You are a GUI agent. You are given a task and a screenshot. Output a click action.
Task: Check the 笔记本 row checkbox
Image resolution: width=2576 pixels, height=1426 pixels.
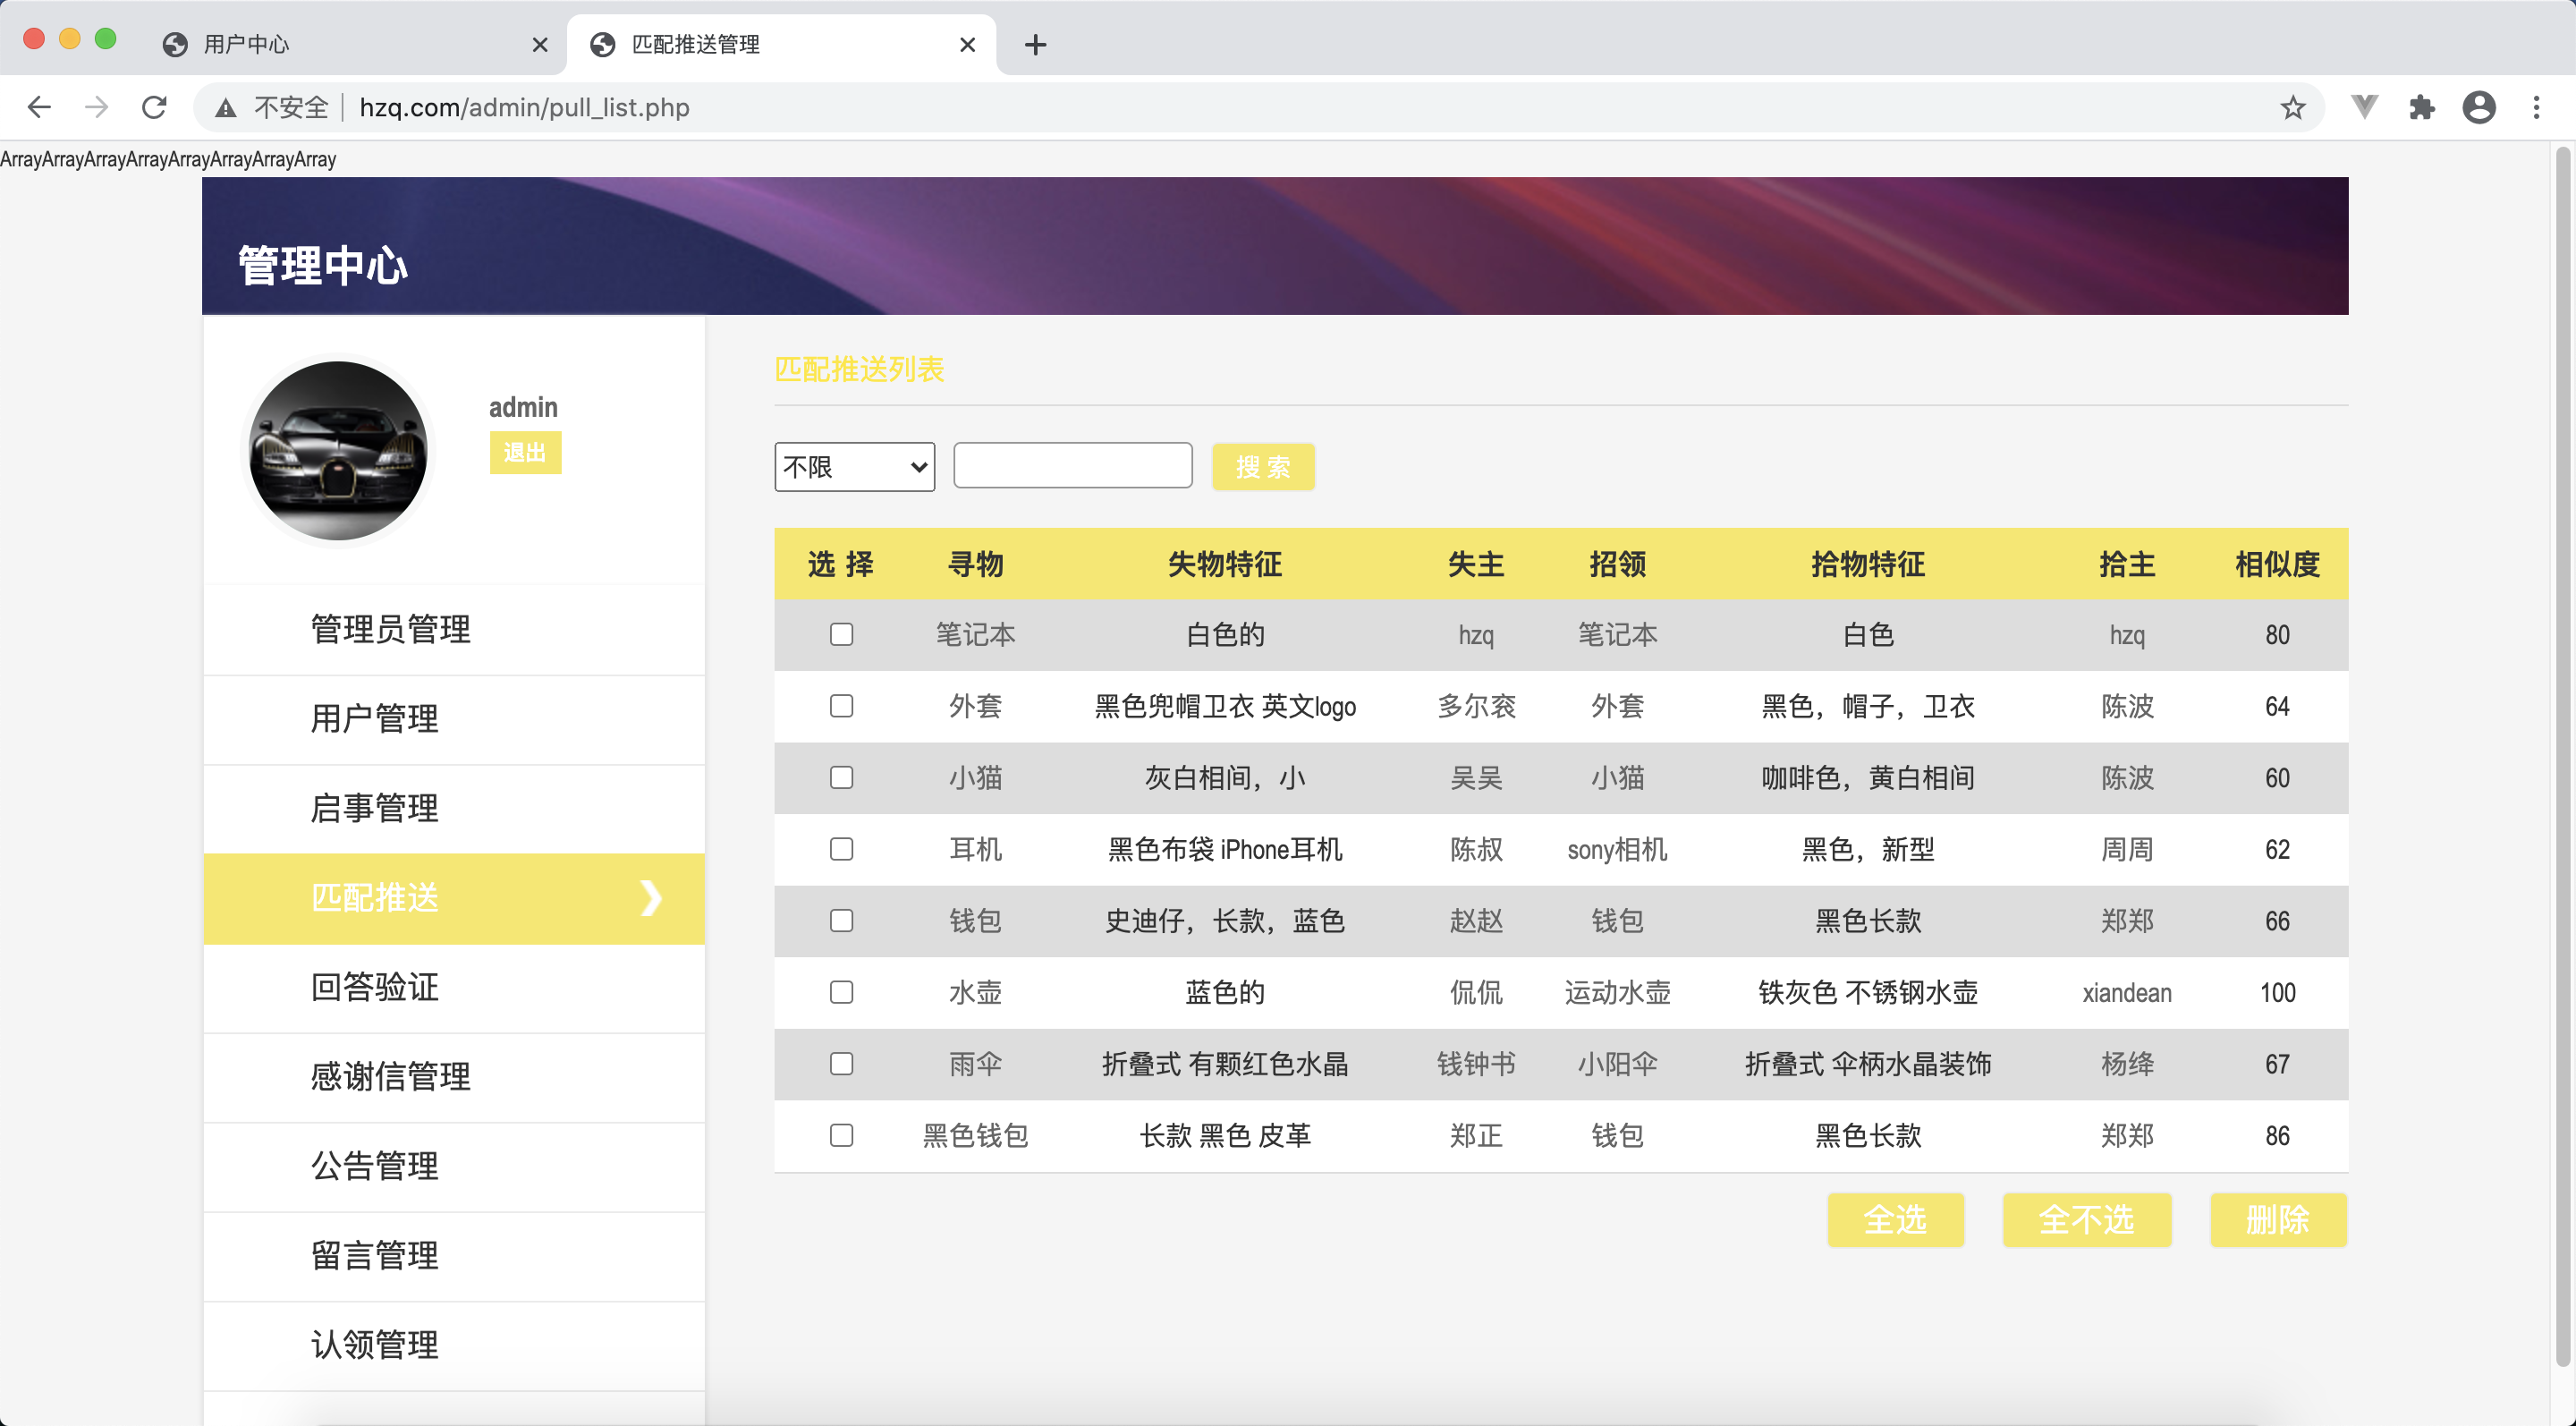[x=841, y=635]
